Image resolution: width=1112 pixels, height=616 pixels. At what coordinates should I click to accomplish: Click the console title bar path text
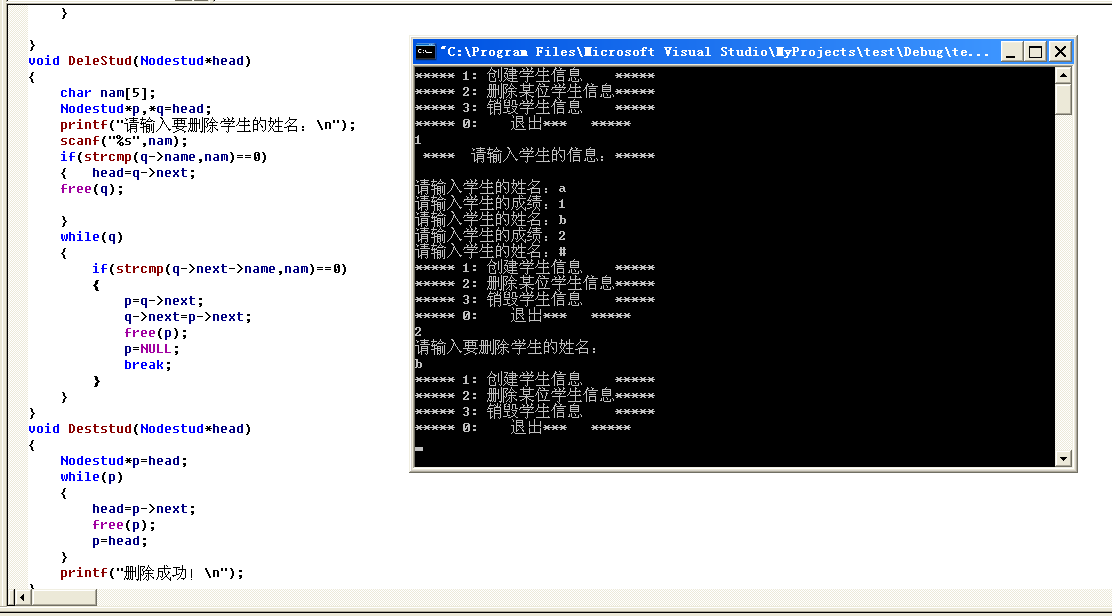pos(714,52)
